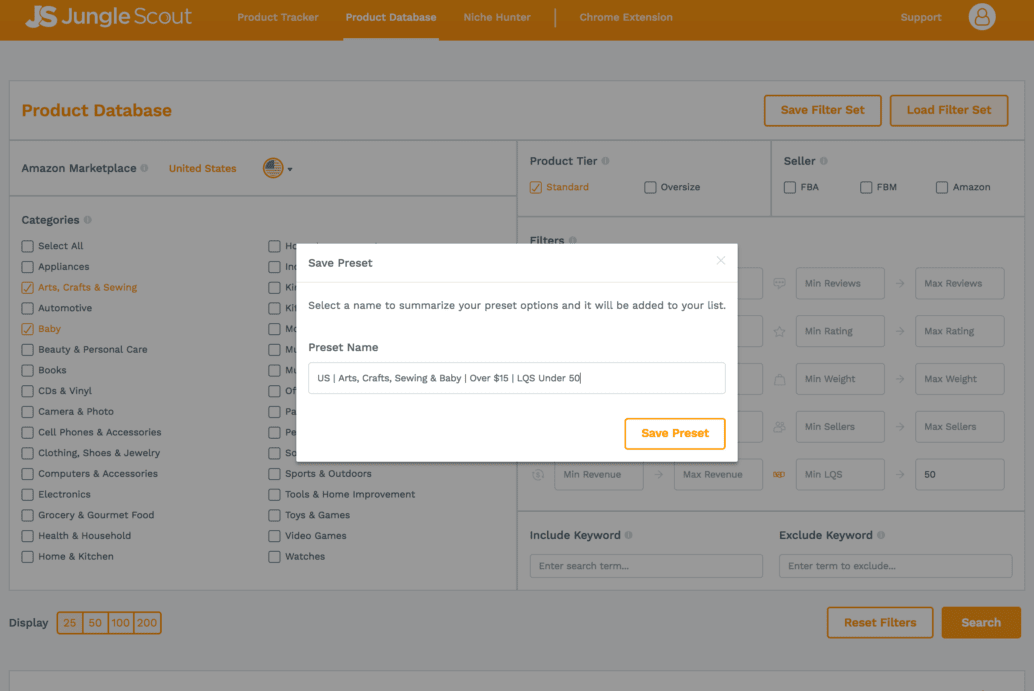Click the sellers icon beside Min Sellers
Image resolution: width=1034 pixels, height=691 pixels.
[780, 426]
